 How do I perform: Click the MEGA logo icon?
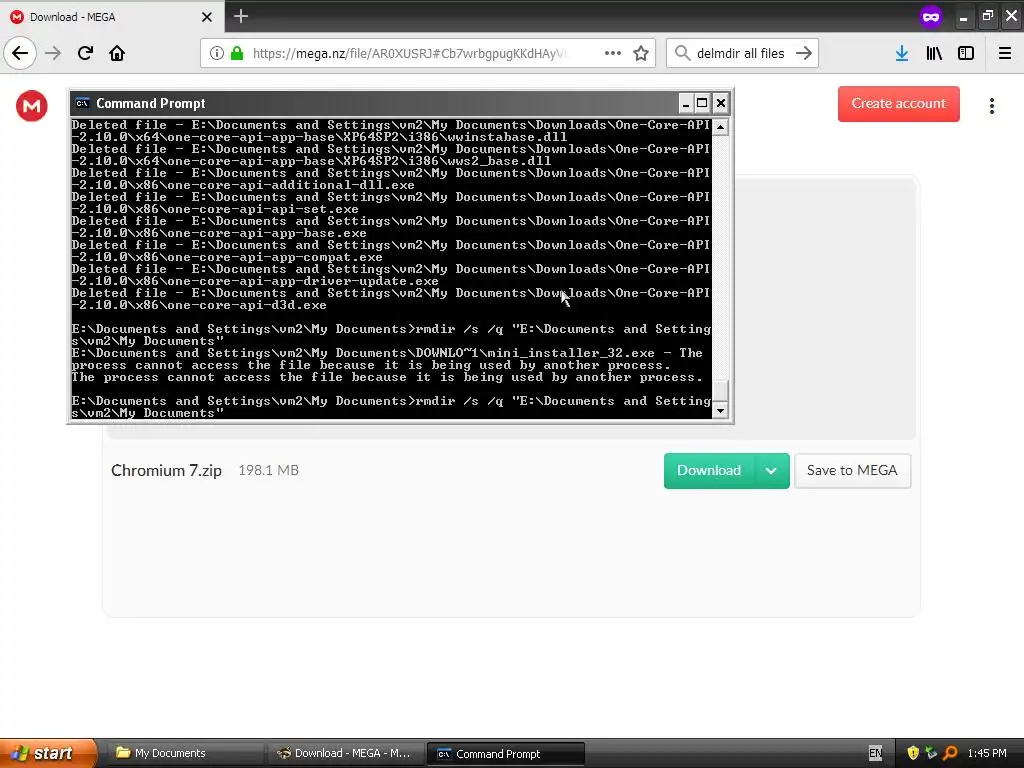click(32, 106)
